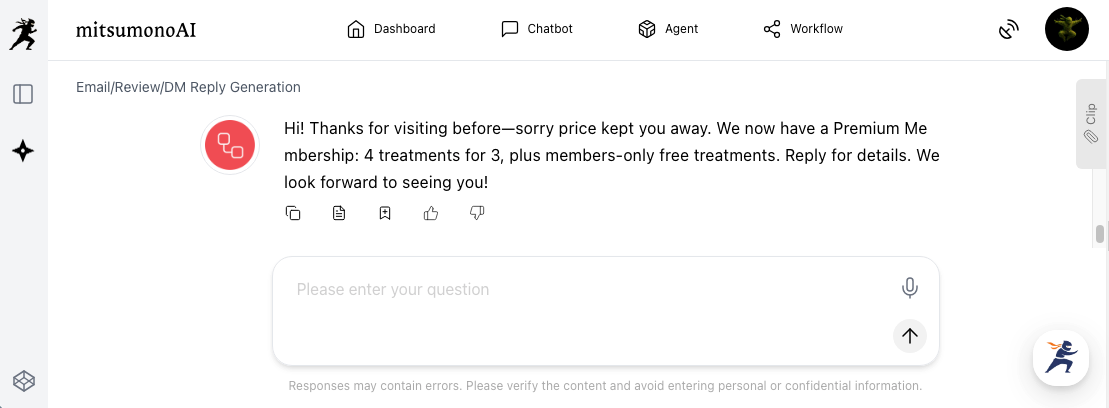Expand the Clip side panel
Viewport: 1109px width, 408px height.
point(1090,123)
